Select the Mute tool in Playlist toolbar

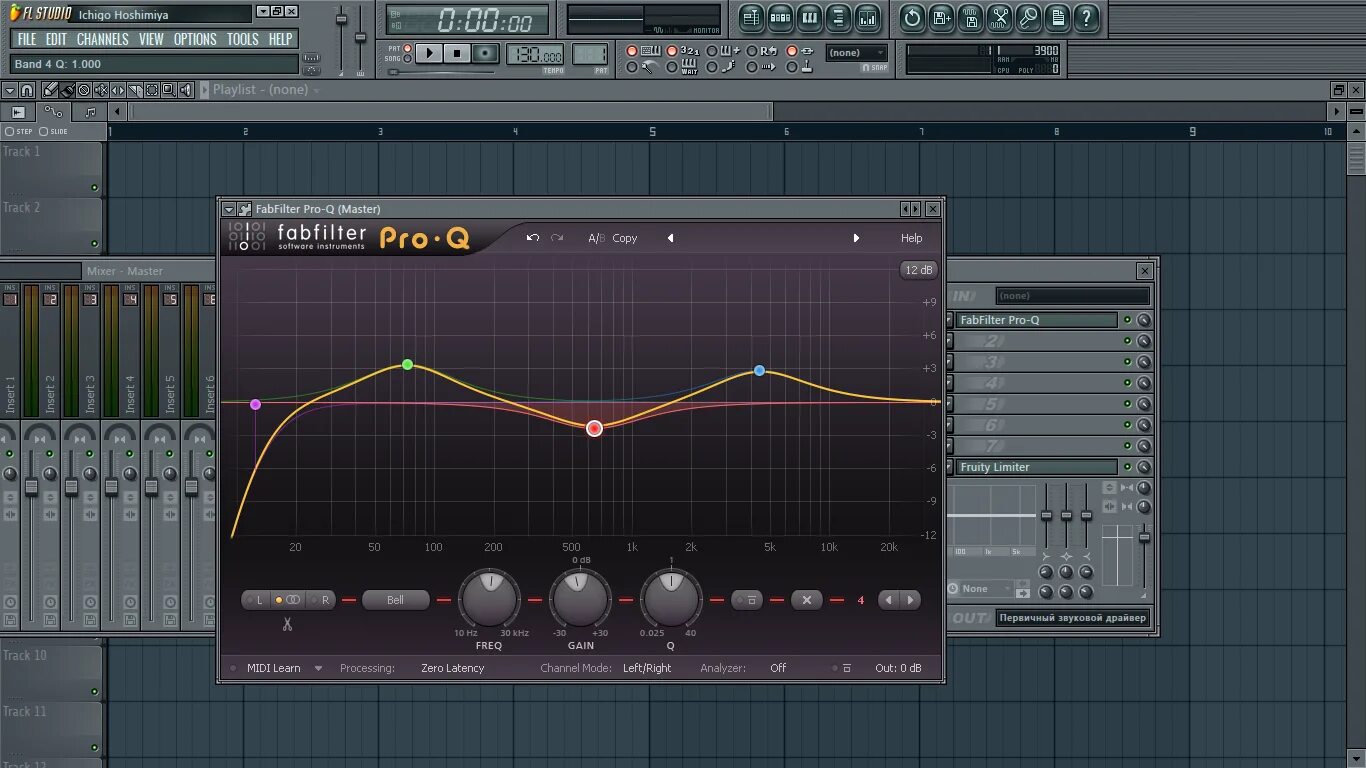(101, 90)
